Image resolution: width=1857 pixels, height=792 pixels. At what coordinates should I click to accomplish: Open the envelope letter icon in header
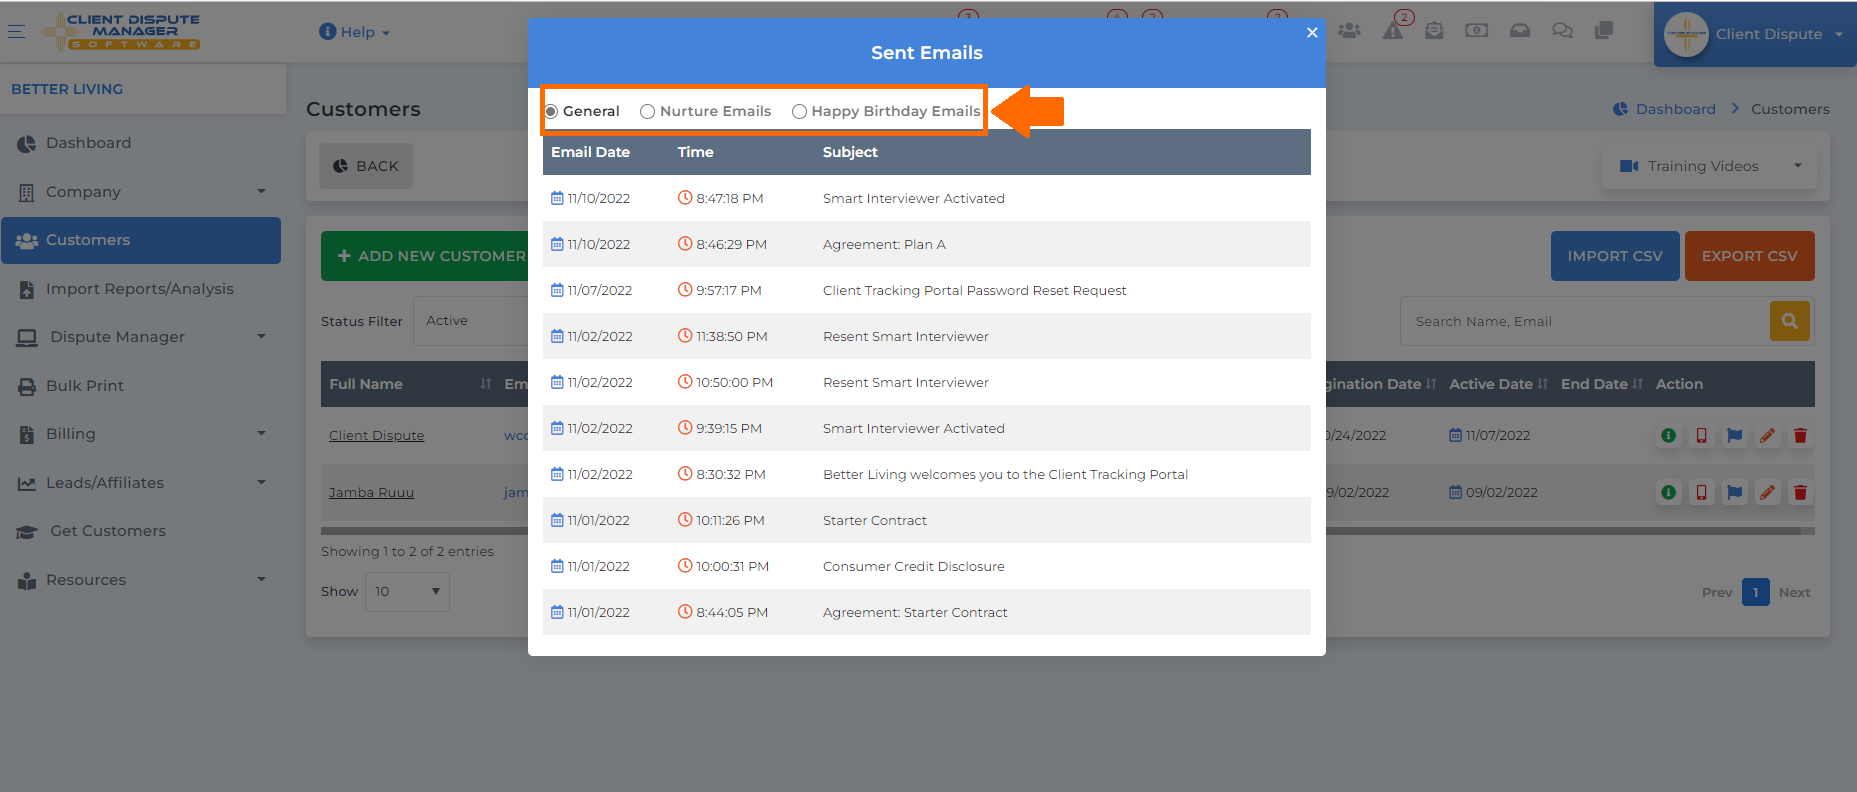coord(1434,31)
